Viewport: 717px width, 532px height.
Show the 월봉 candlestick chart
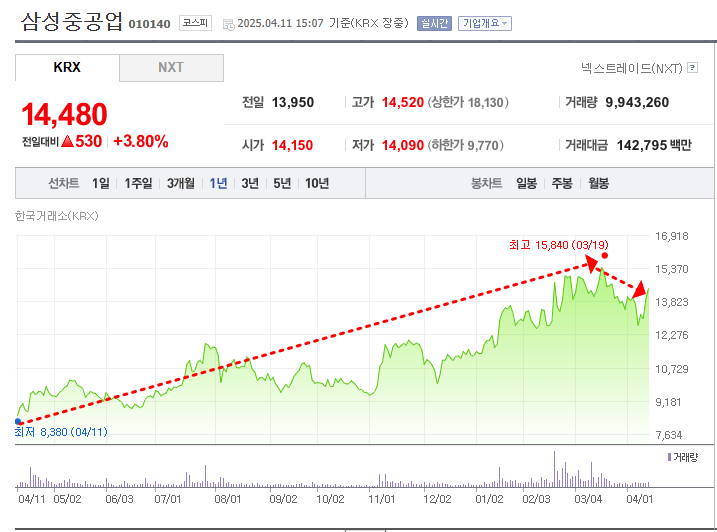[598, 183]
